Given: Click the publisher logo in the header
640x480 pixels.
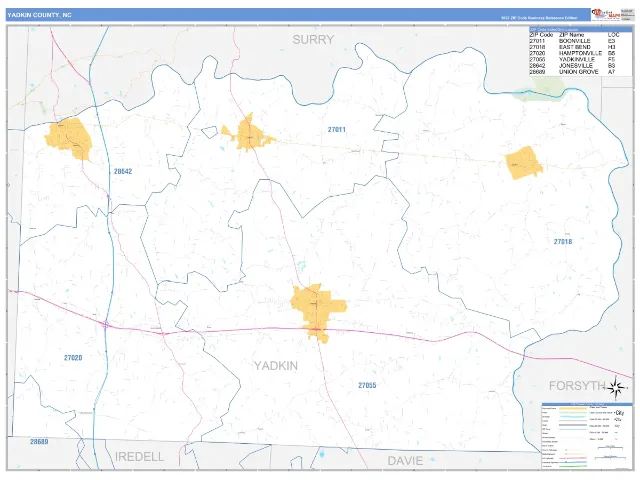Looking at the screenshot, I should coord(606,14).
